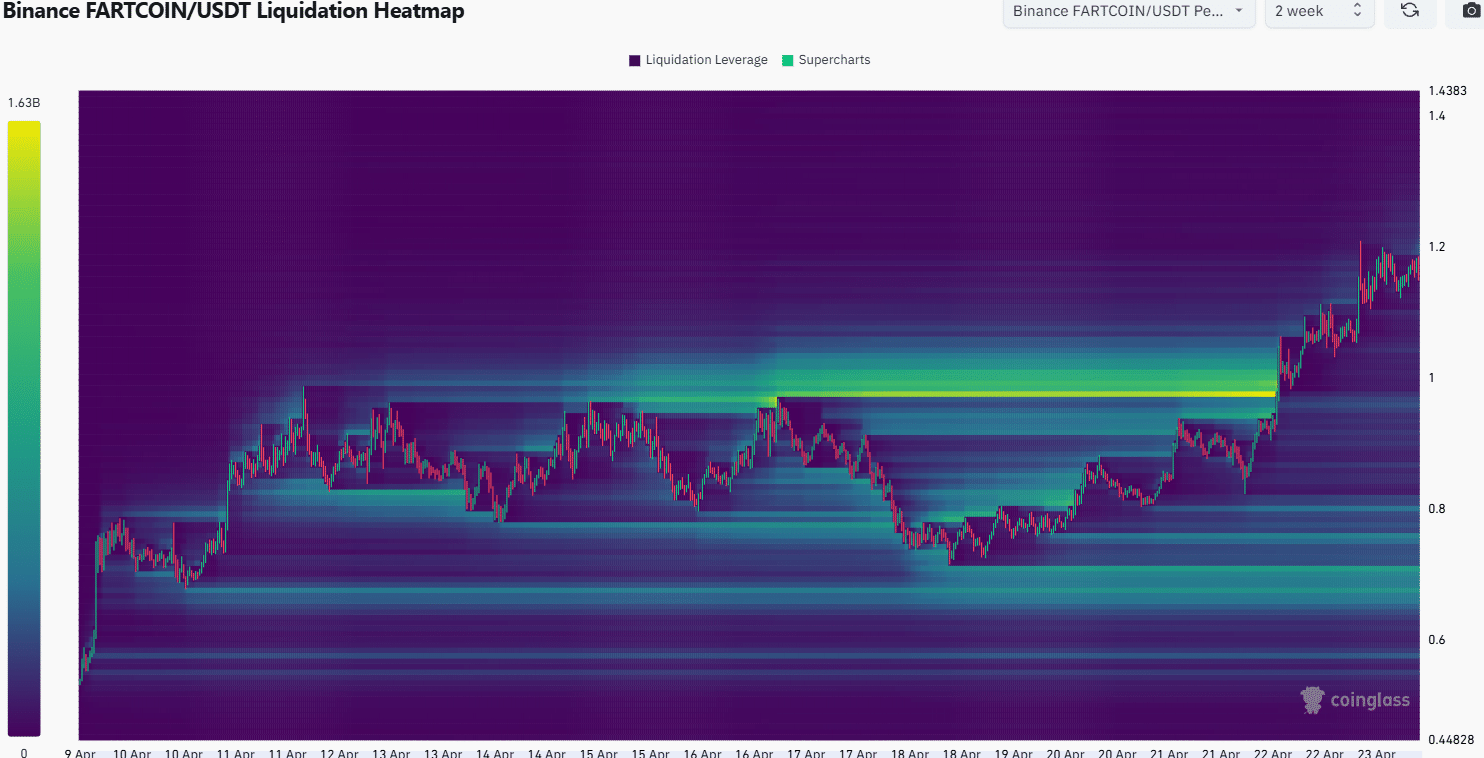
Task: Click the 1.2 price label on the y-axis
Action: 1436,247
